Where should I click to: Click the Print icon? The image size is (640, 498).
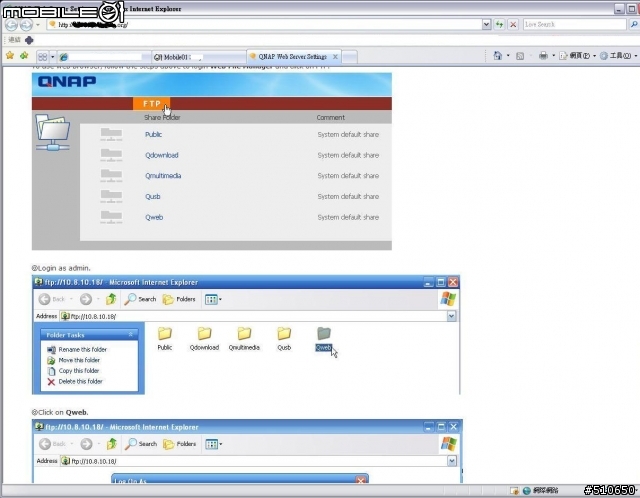pos(543,56)
